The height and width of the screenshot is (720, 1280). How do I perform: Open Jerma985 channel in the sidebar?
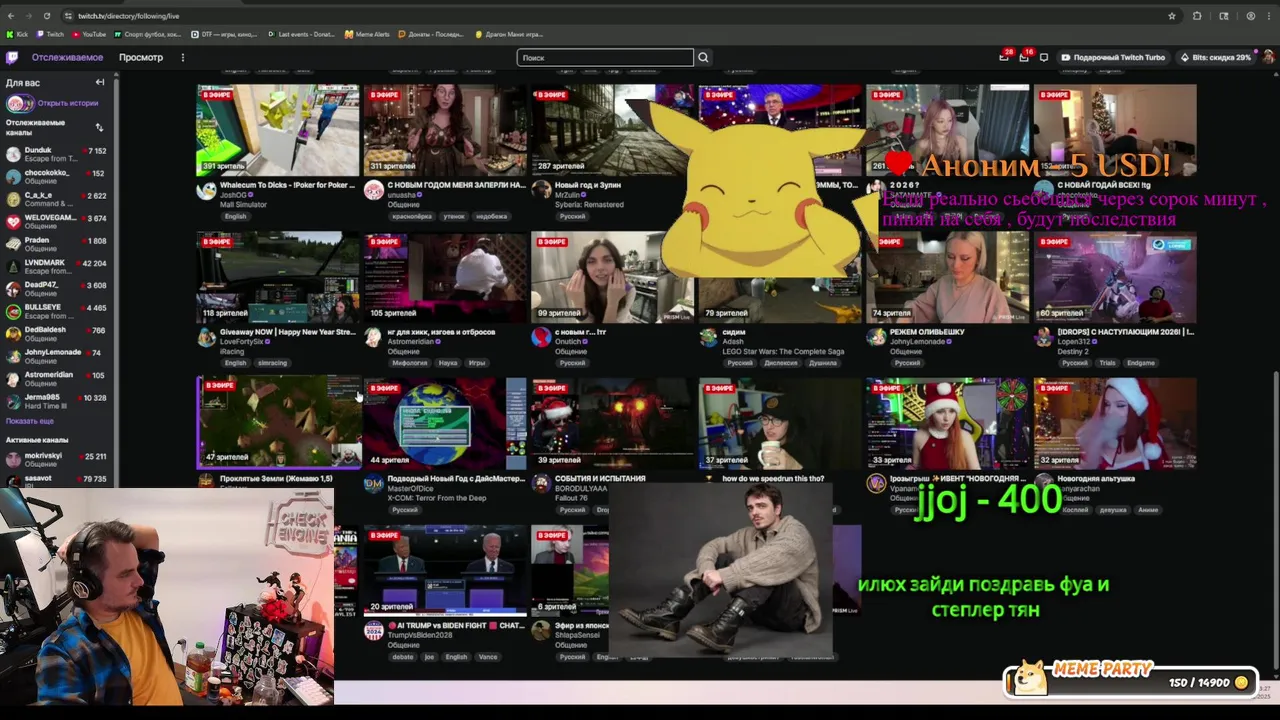pyautogui.click(x=56, y=401)
